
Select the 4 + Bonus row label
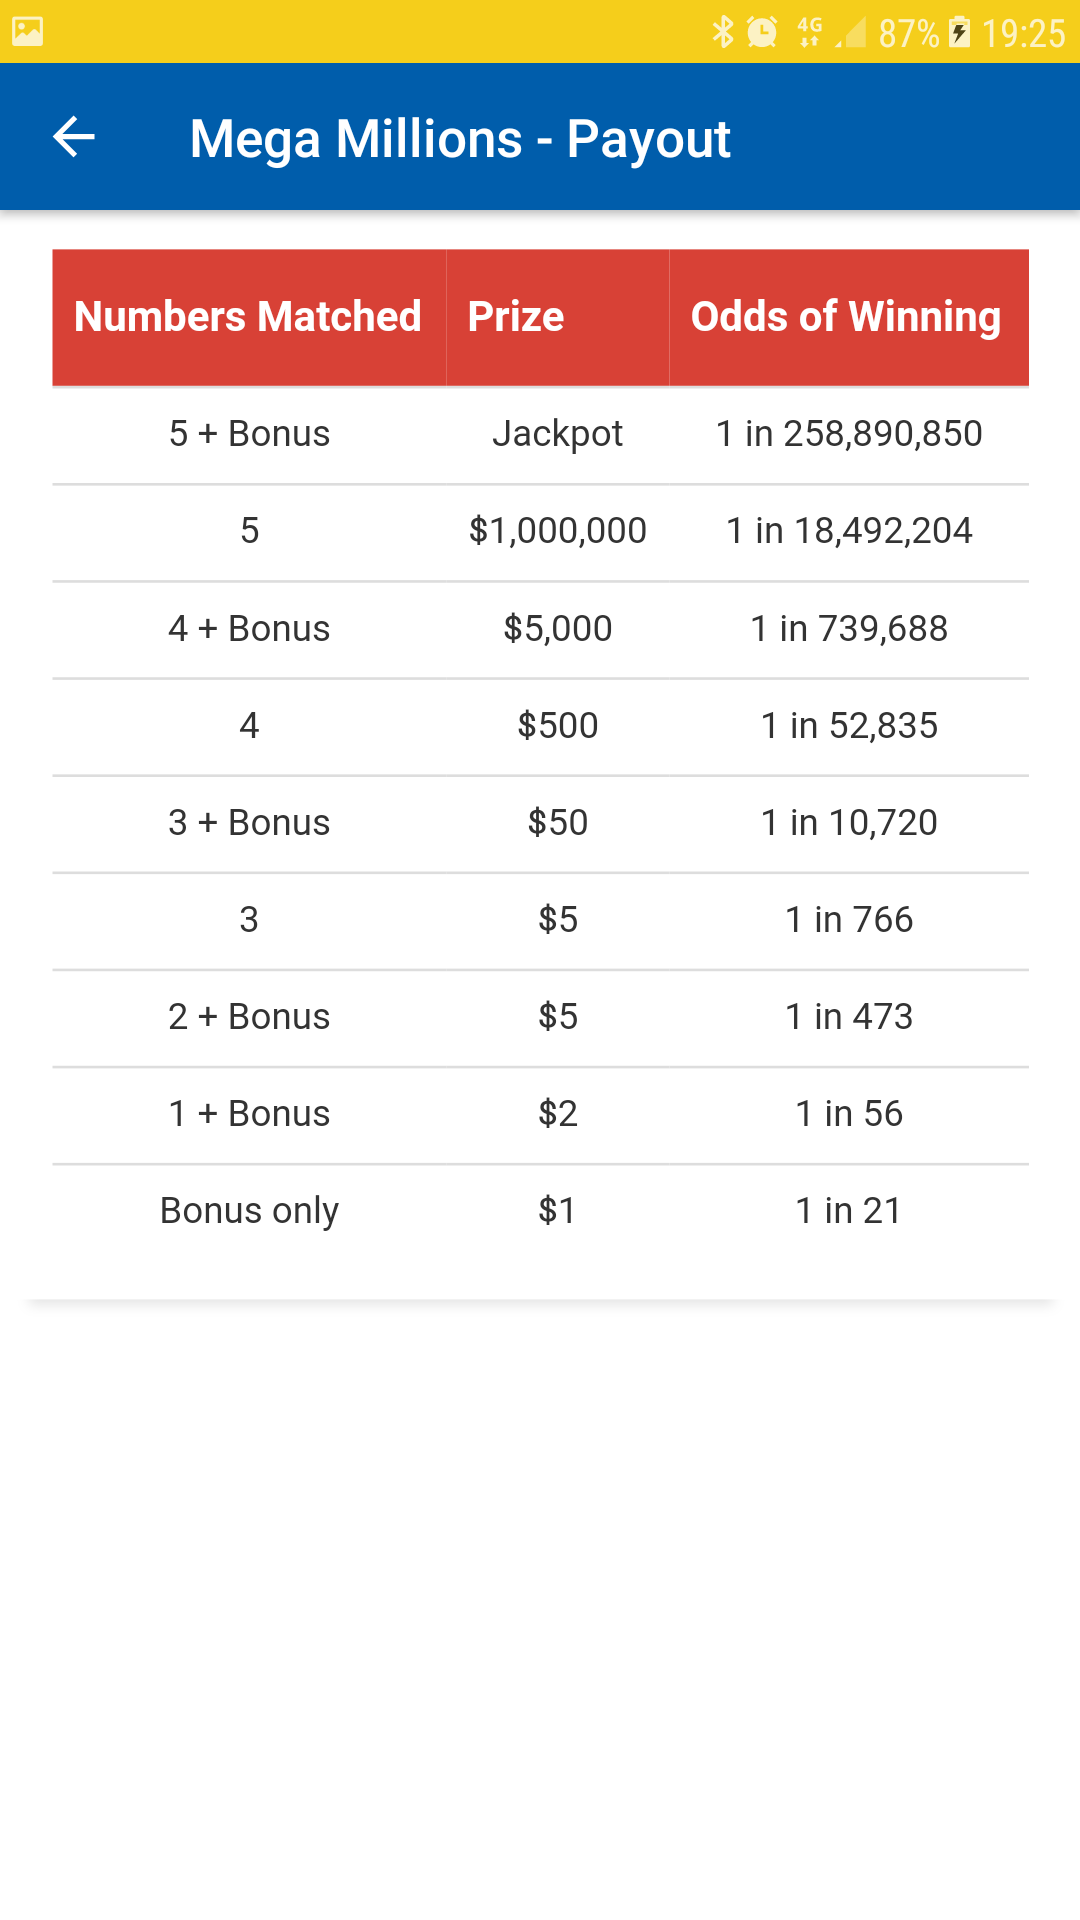tap(249, 629)
